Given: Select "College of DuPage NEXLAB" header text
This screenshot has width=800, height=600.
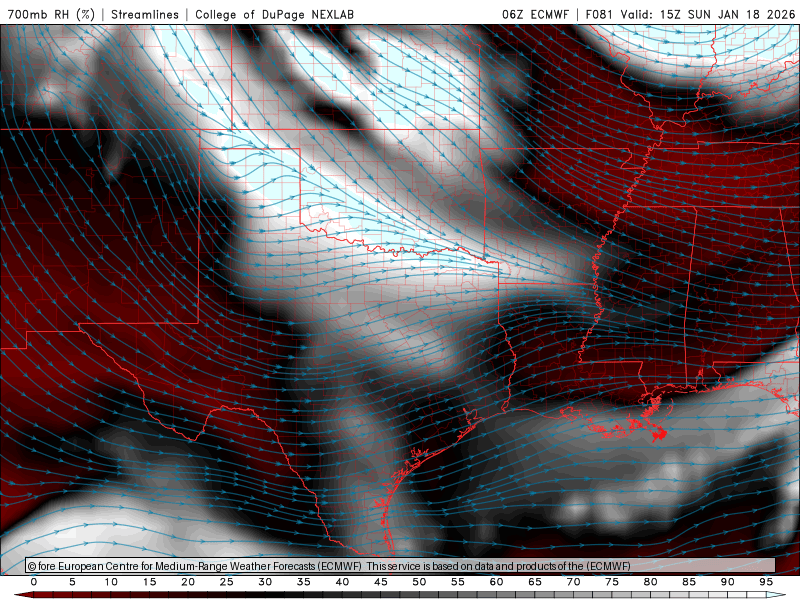Looking at the screenshot, I should [274, 14].
